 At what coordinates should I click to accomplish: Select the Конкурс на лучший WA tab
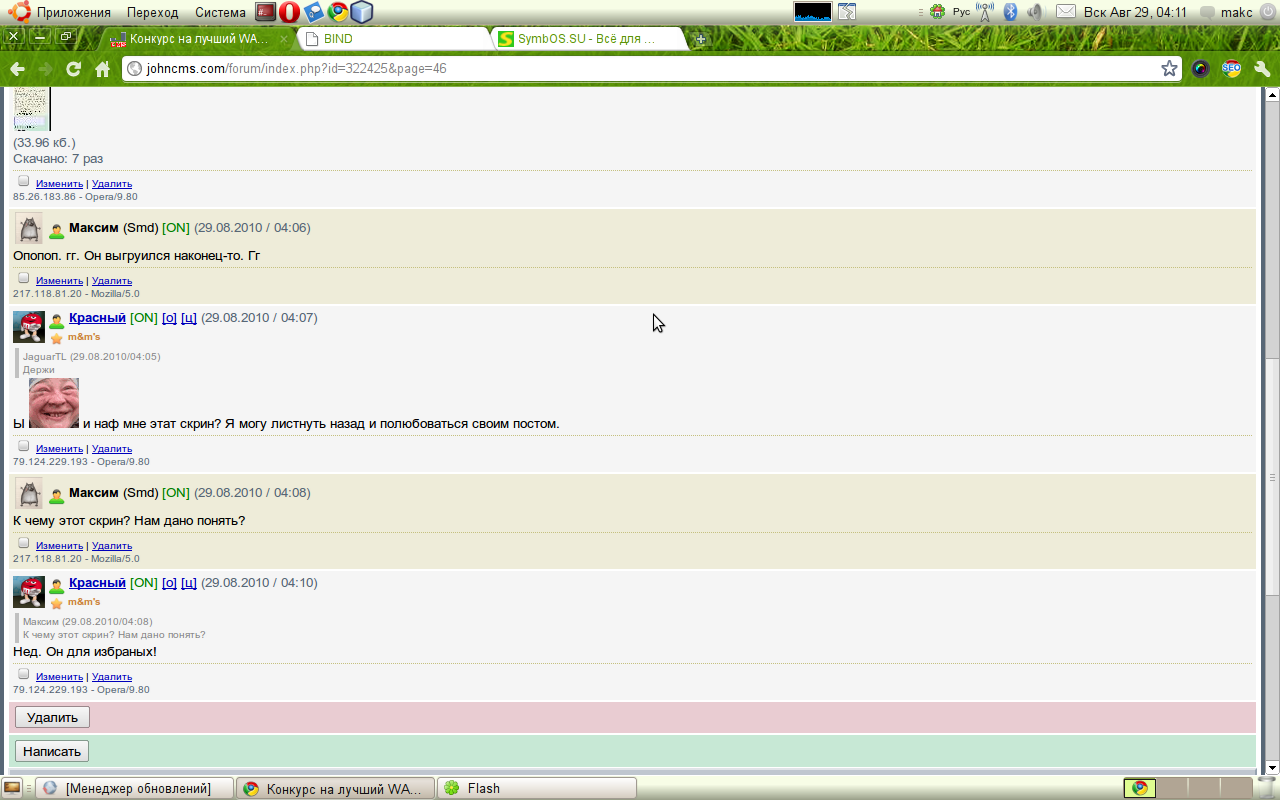click(x=198, y=39)
